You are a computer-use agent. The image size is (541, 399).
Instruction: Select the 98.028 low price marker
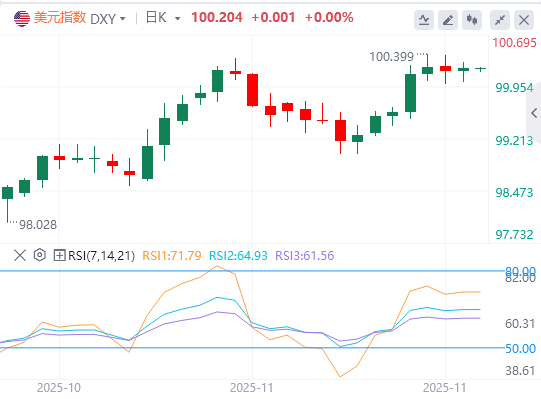point(38,225)
